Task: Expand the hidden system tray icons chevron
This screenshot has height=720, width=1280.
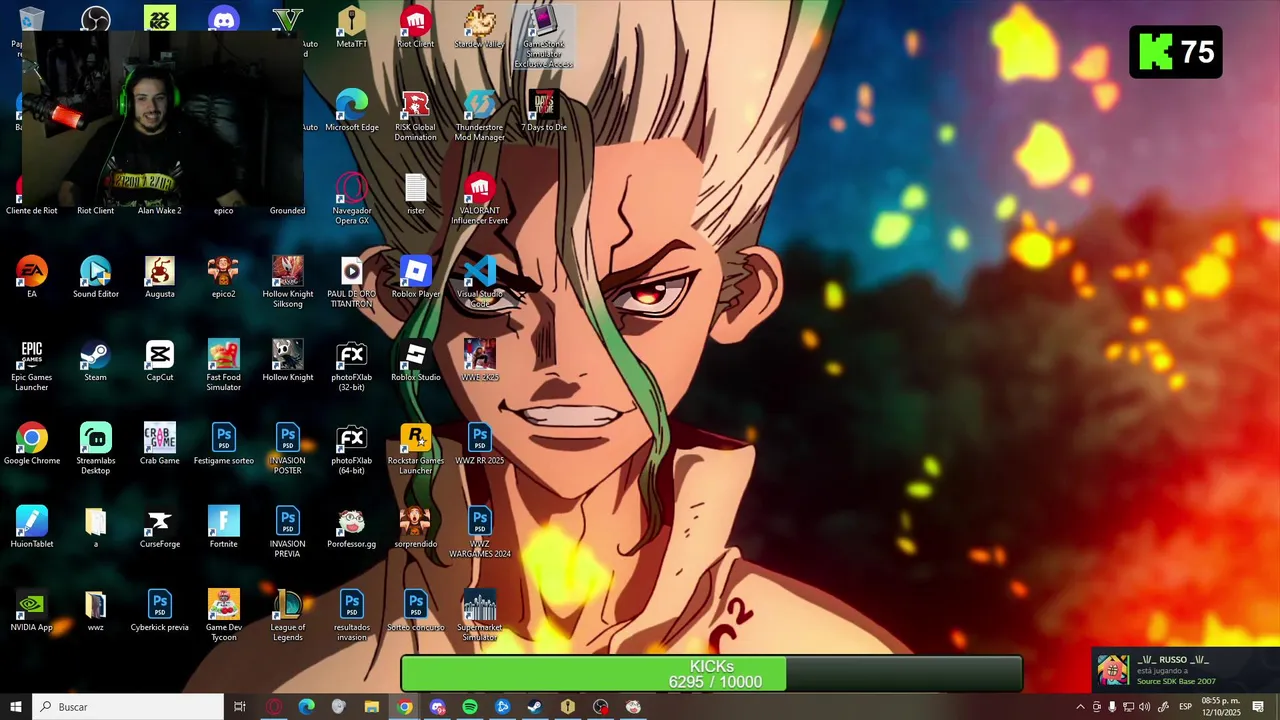Action: (x=1080, y=707)
